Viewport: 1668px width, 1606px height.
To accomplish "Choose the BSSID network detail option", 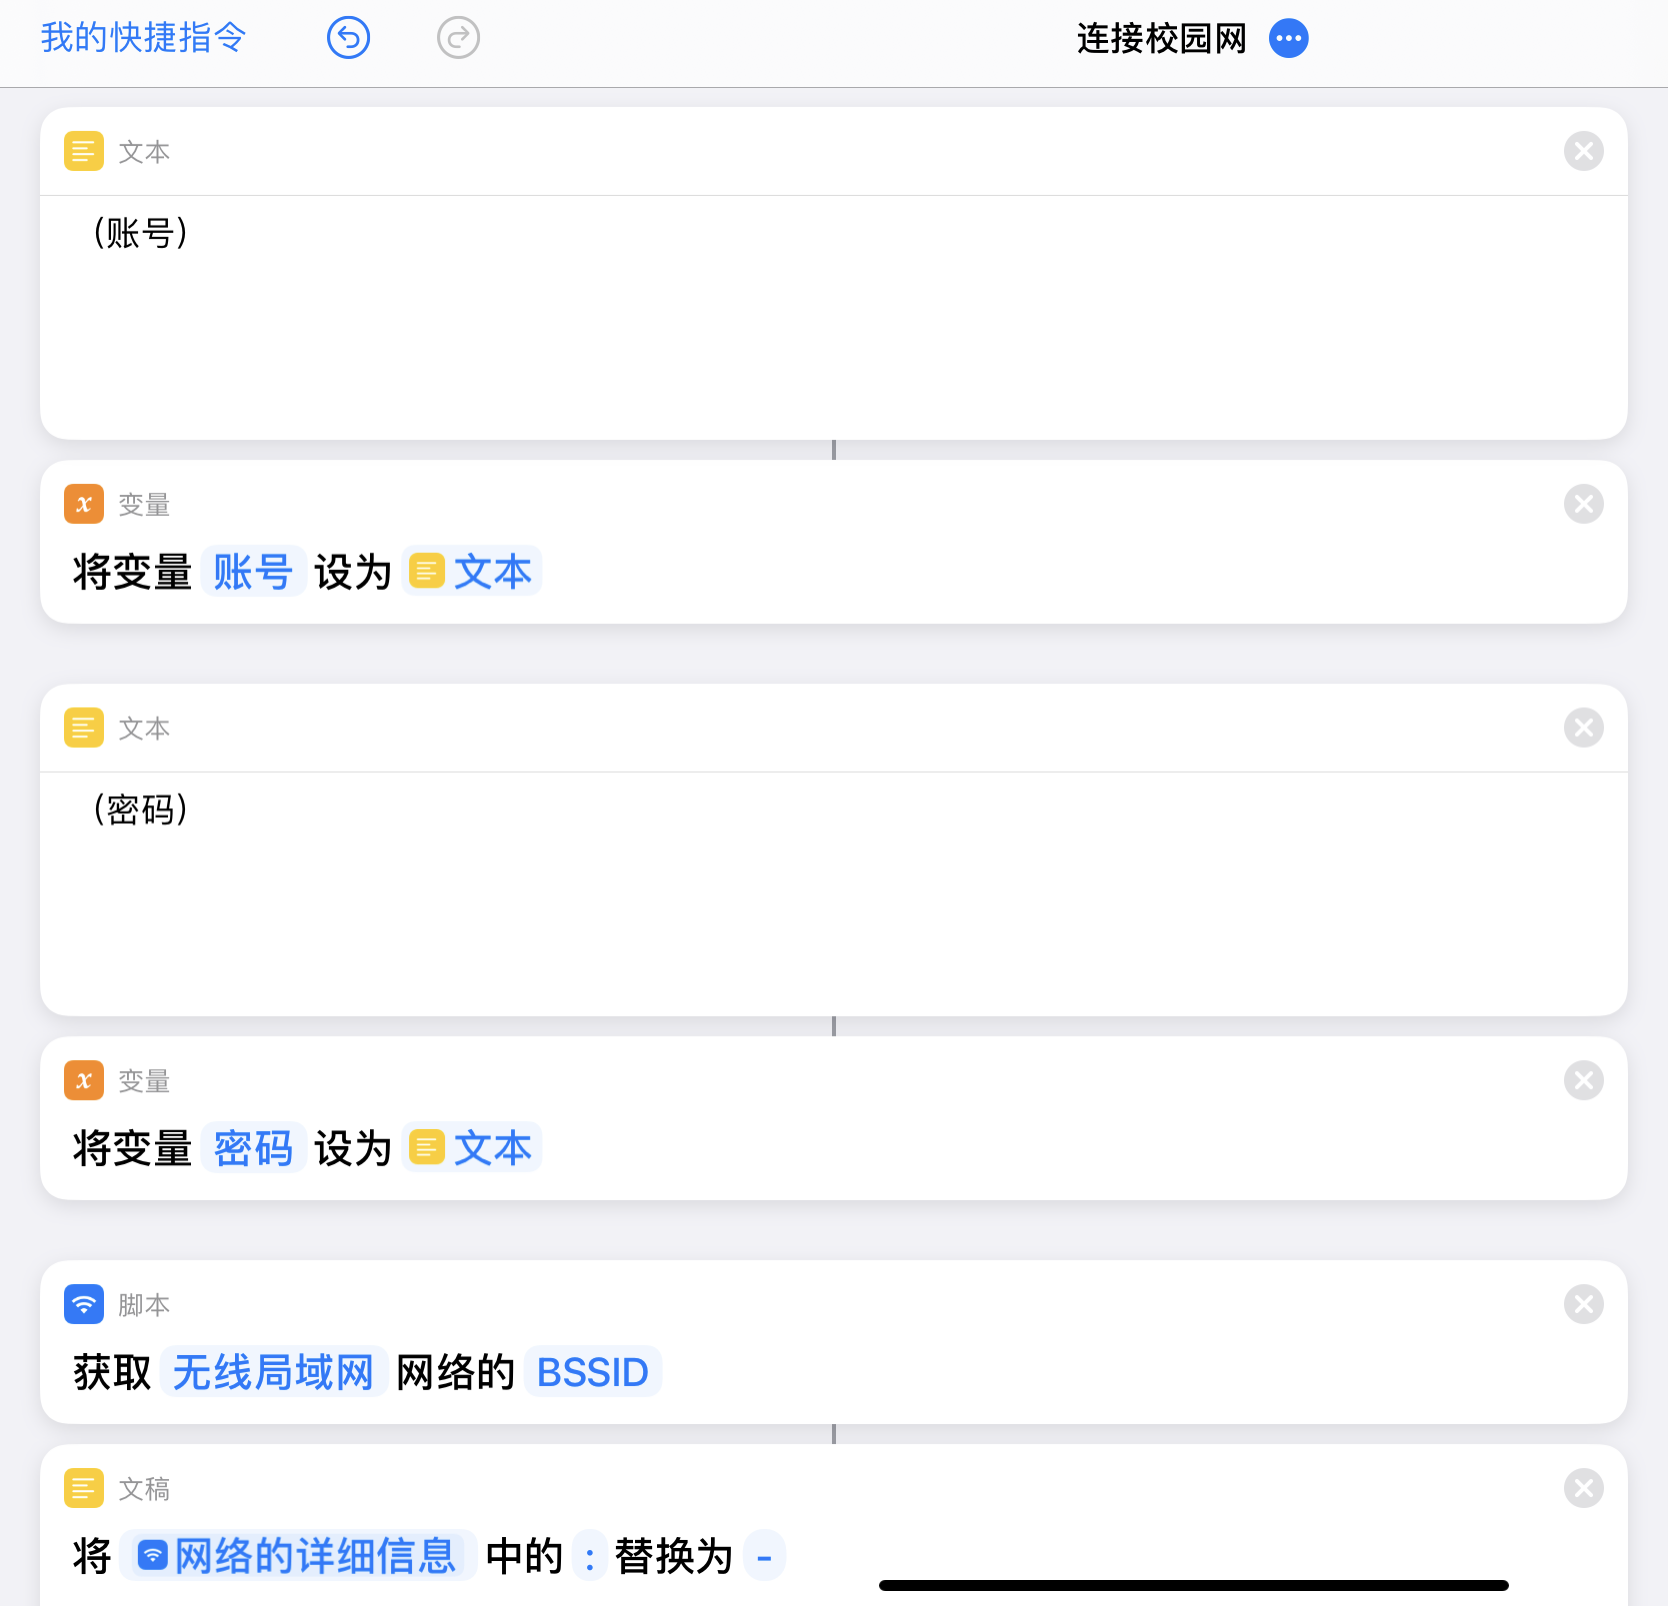I will [592, 1372].
